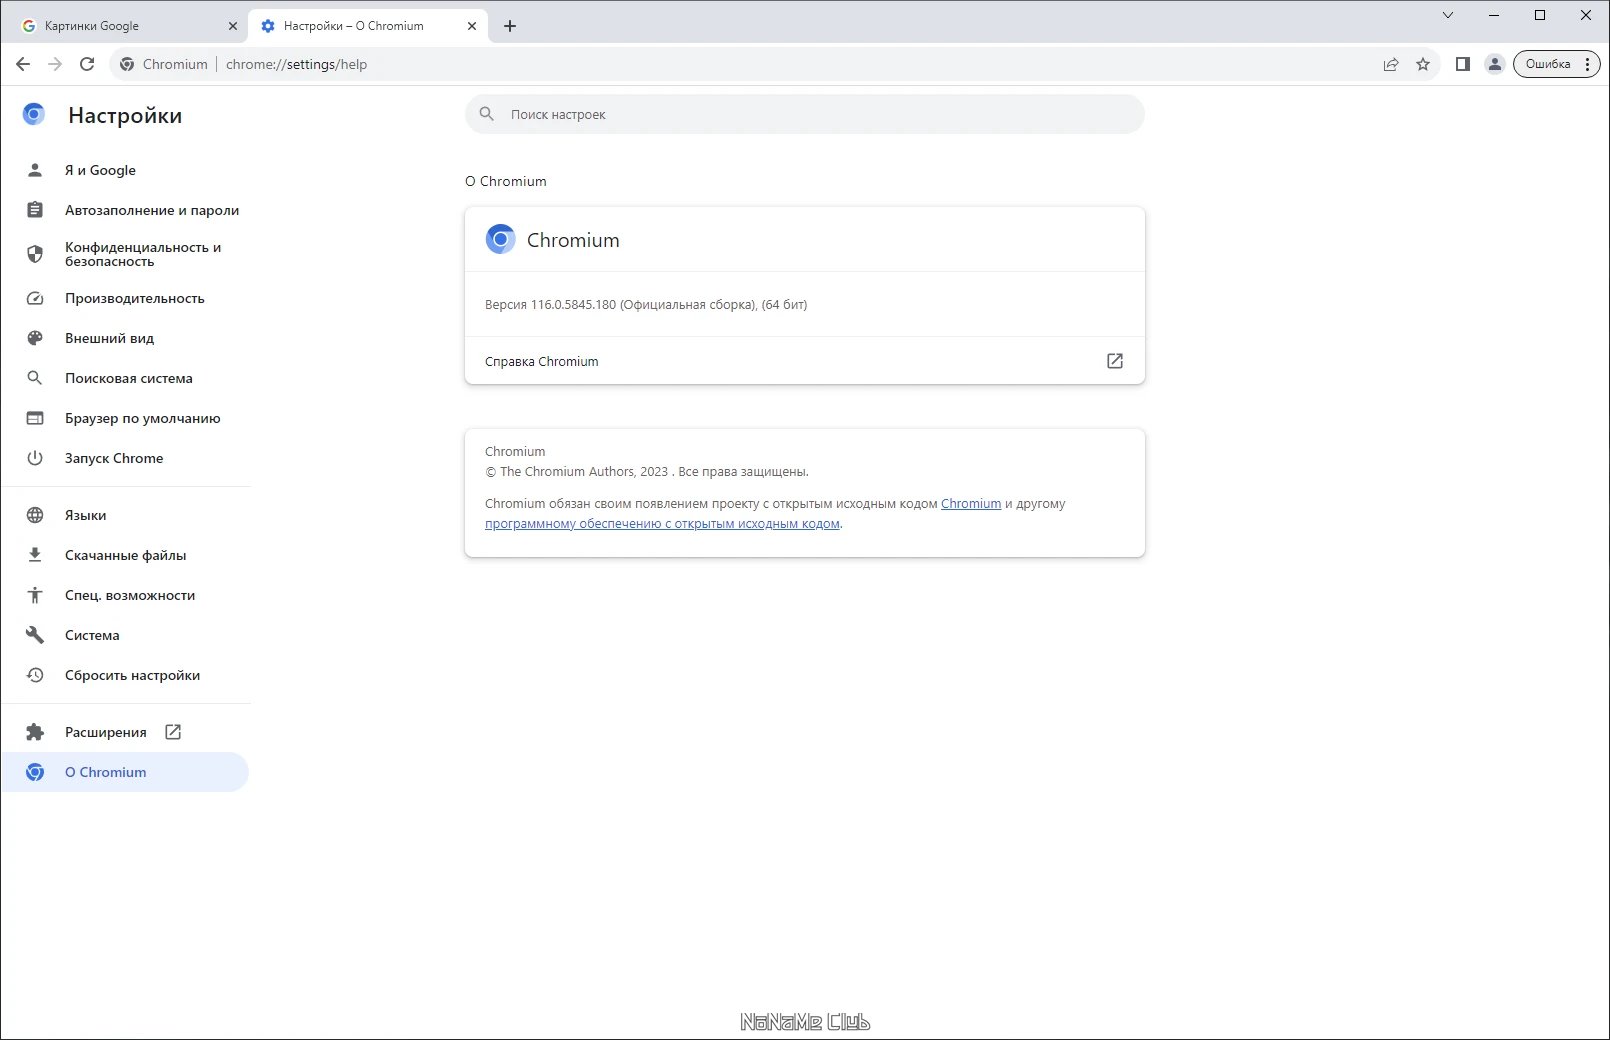The image size is (1610, 1040).
Task: Open Я и Google settings section
Action: pyautogui.click(x=125, y=170)
